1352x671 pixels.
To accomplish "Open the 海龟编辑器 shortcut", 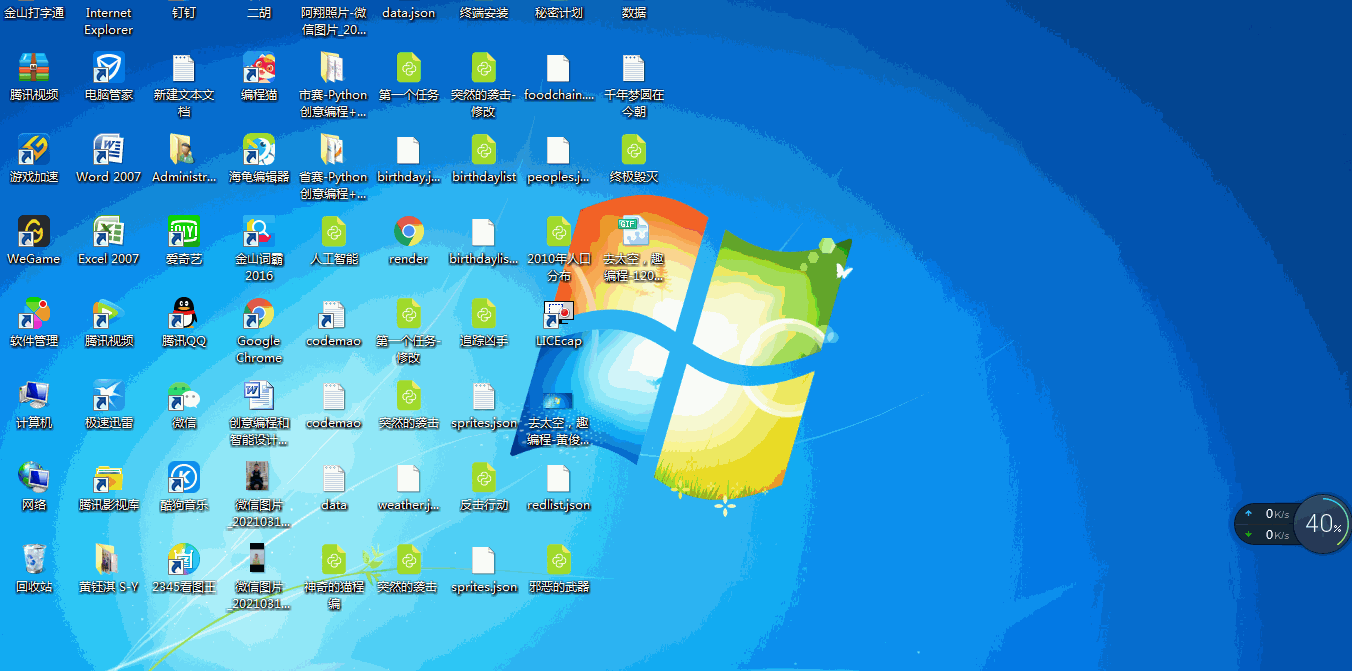I will [x=259, y=150].
